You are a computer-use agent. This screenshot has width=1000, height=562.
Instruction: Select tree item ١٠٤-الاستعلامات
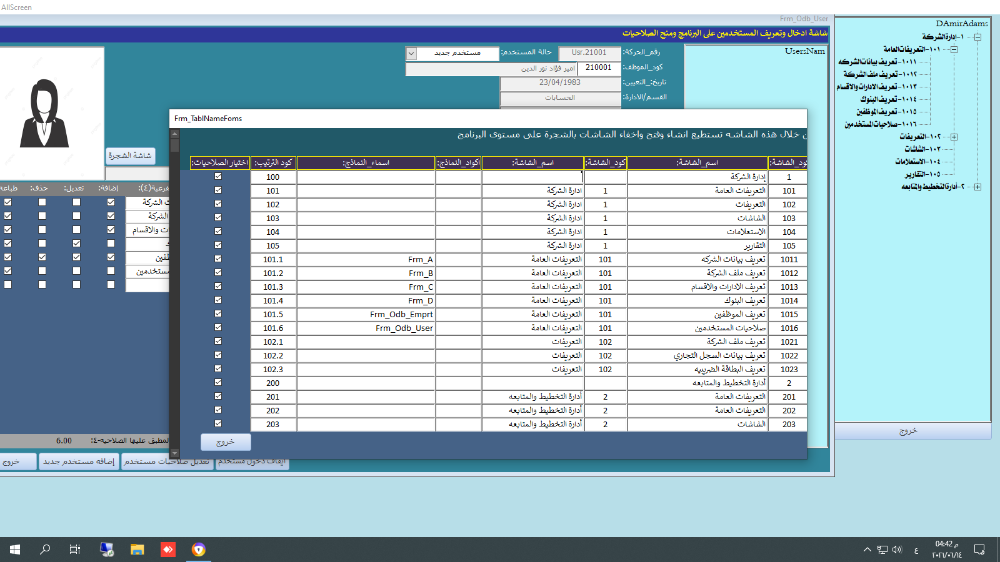pyautogui.click(x=917, y=161)
